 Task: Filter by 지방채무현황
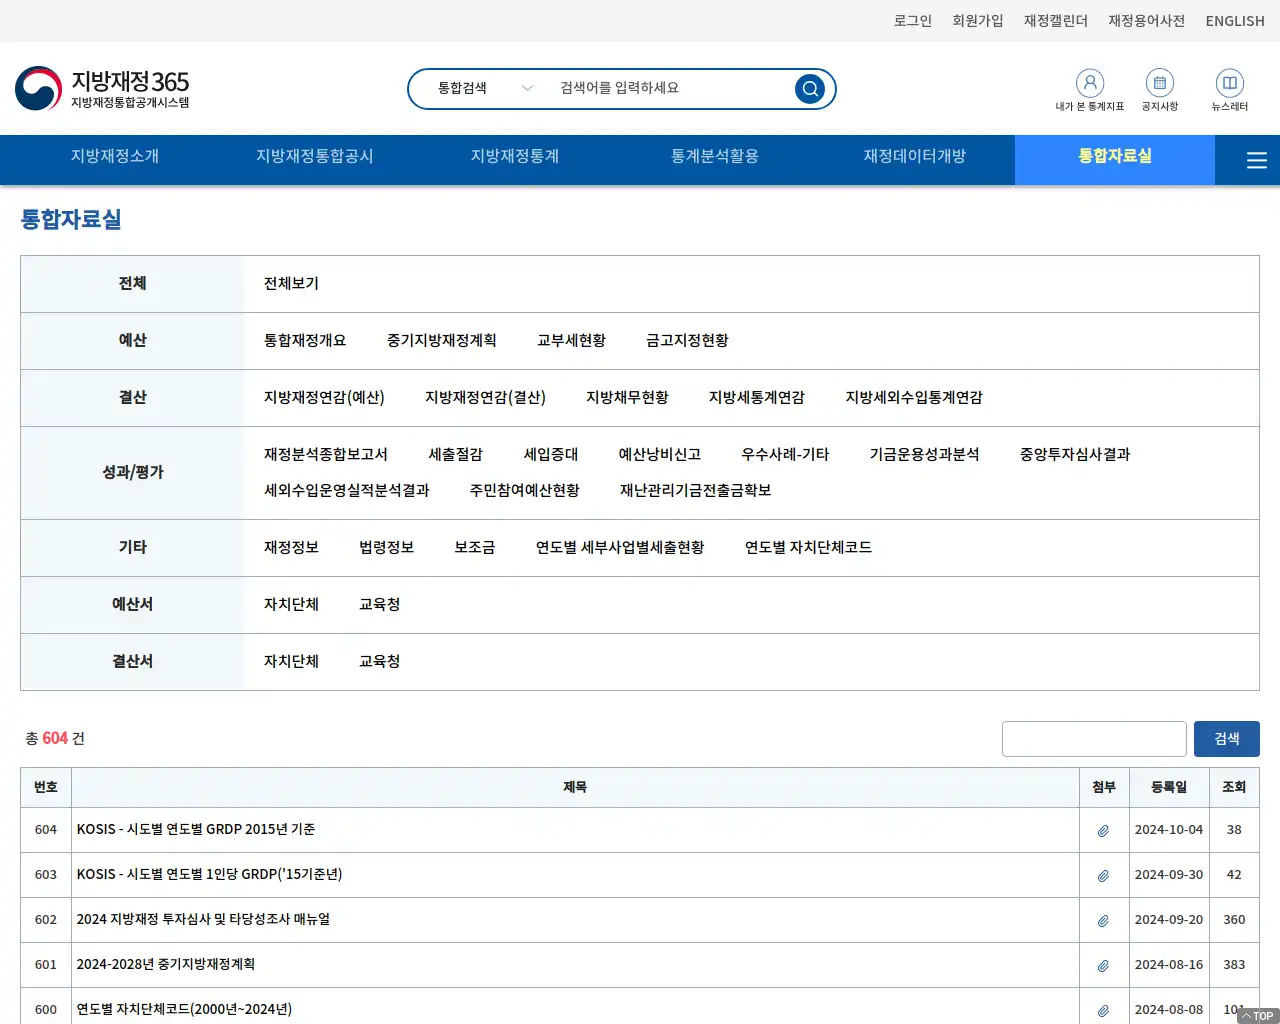tap(628, 398)
